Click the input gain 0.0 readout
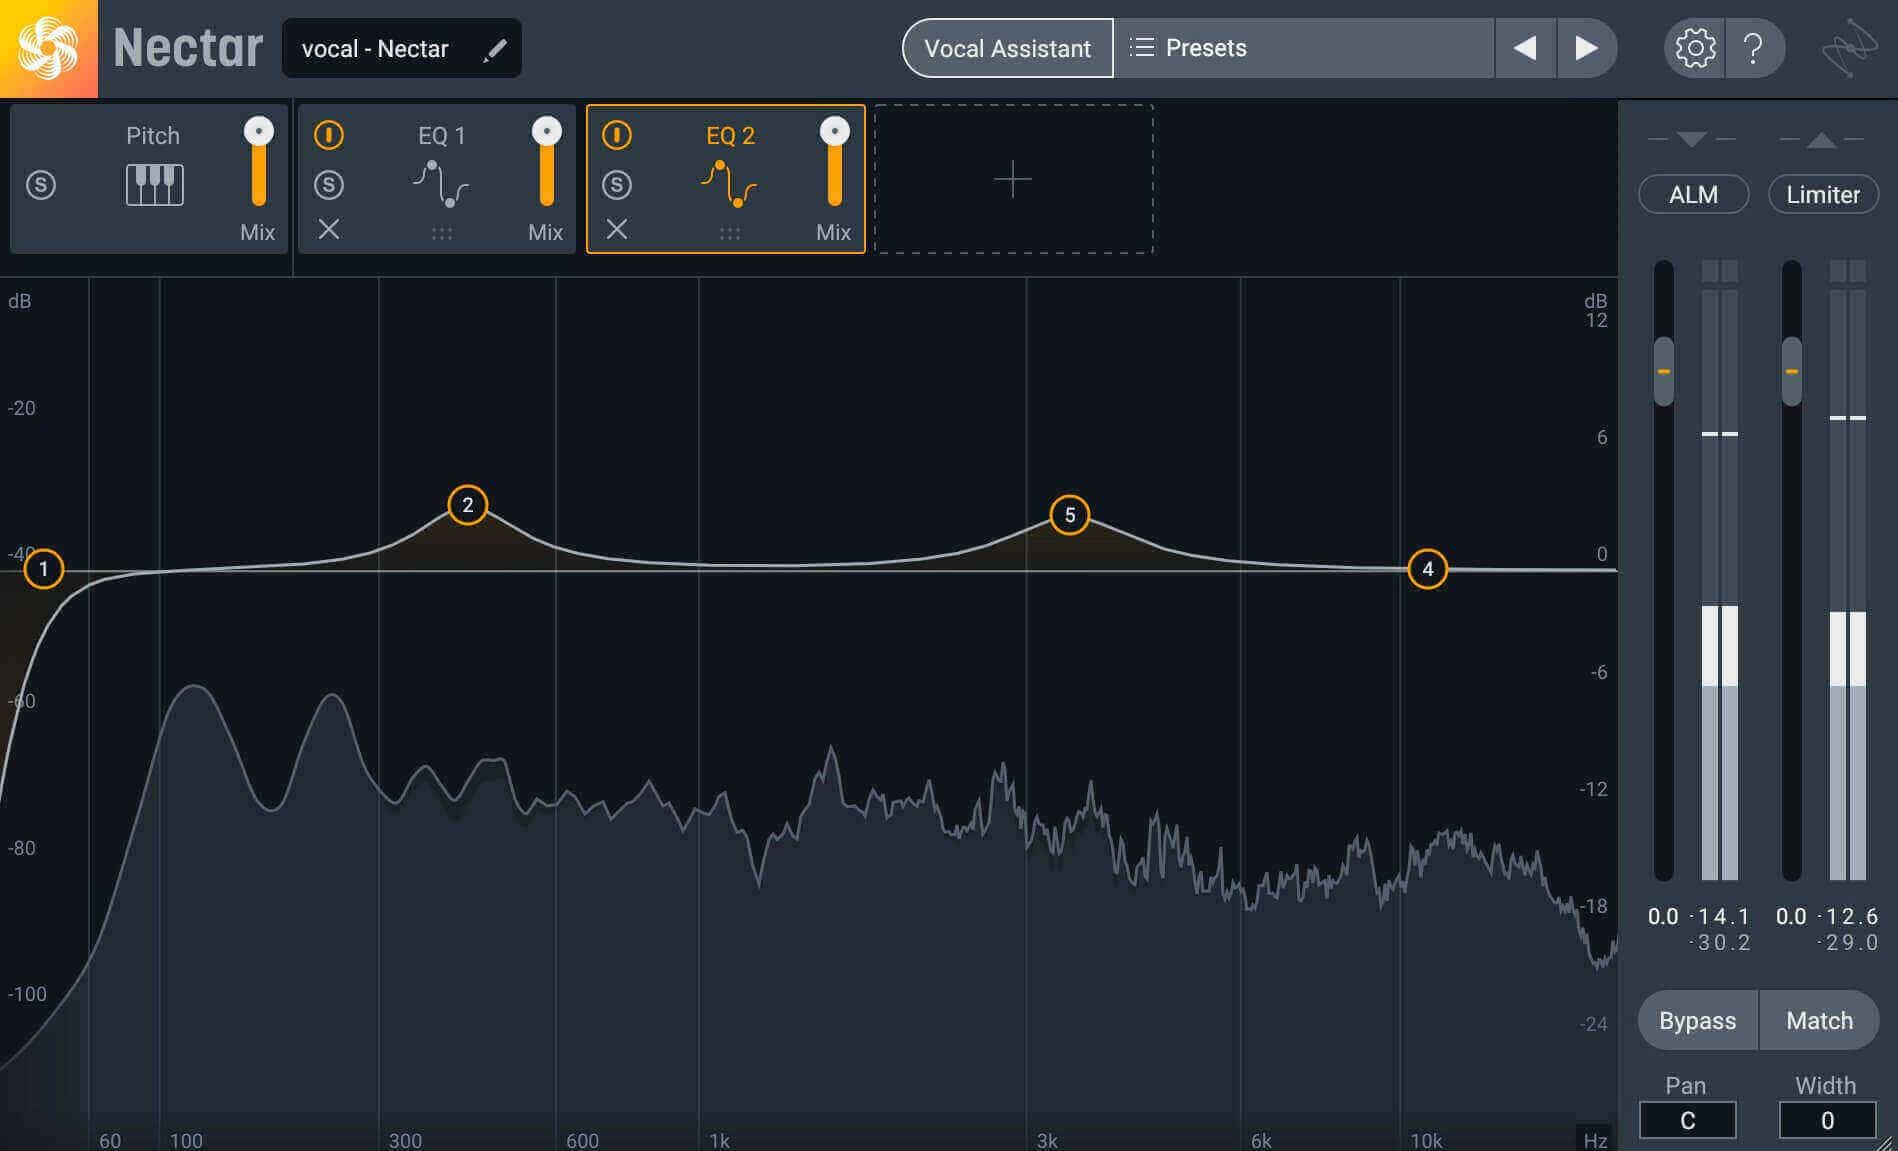The width and height of the screenshot is (1898, 1151). tap(1663, 916)
